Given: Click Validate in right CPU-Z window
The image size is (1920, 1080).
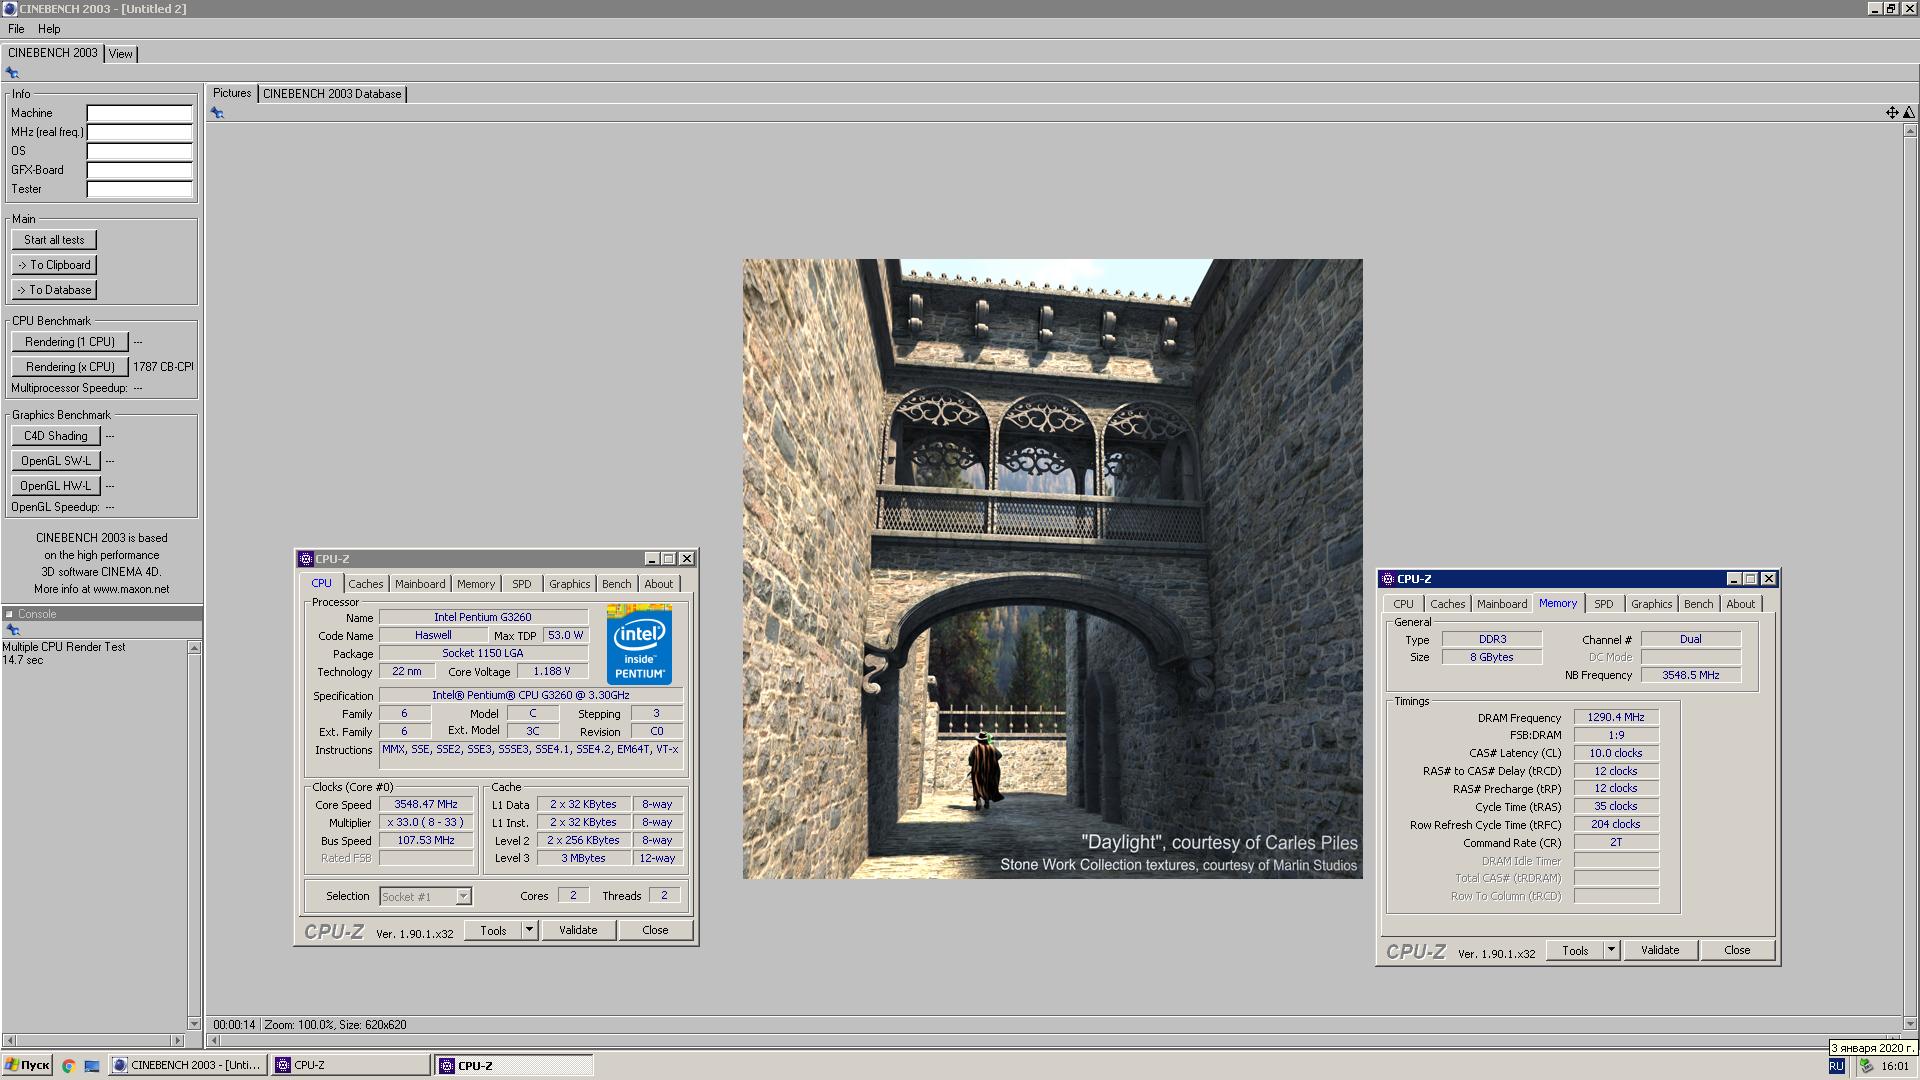Looking at the screenshot, I should point(1660,950).
